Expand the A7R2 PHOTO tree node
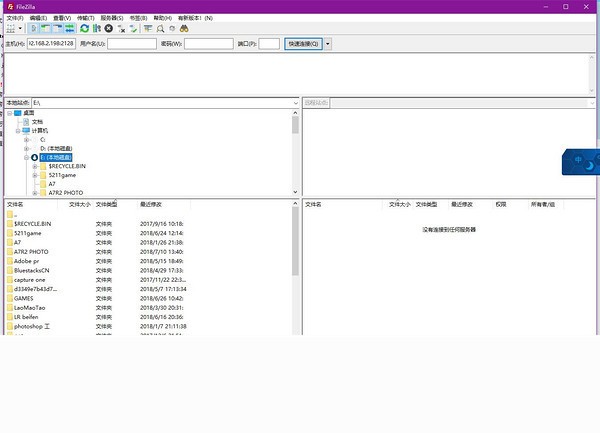The image size is (600, 433). click(35, 193)
